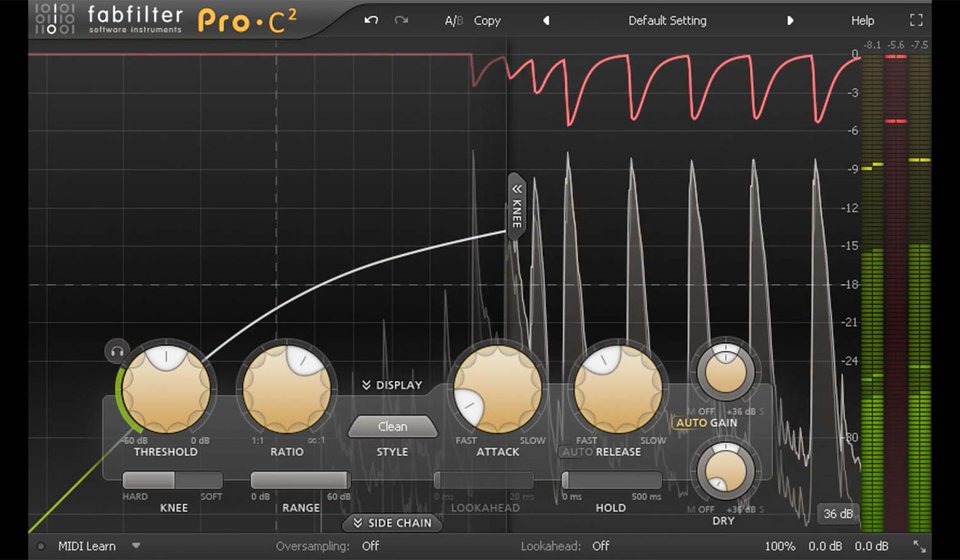This screenshot has height=560, width=960.
Task: Click the Copy button
Action: pos(487,21)
